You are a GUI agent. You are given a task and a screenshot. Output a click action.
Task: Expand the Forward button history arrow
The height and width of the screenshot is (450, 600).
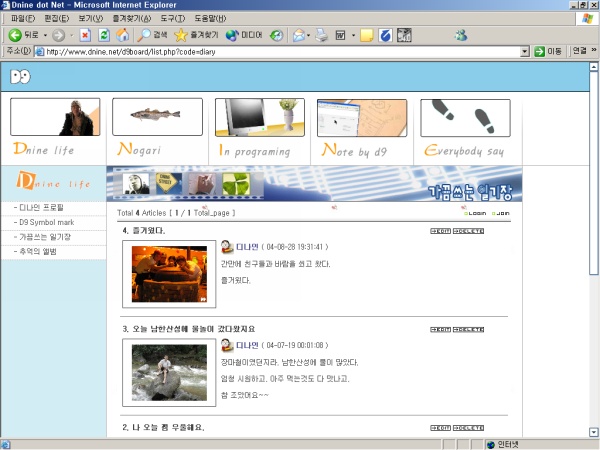click(x=72, y=35)
